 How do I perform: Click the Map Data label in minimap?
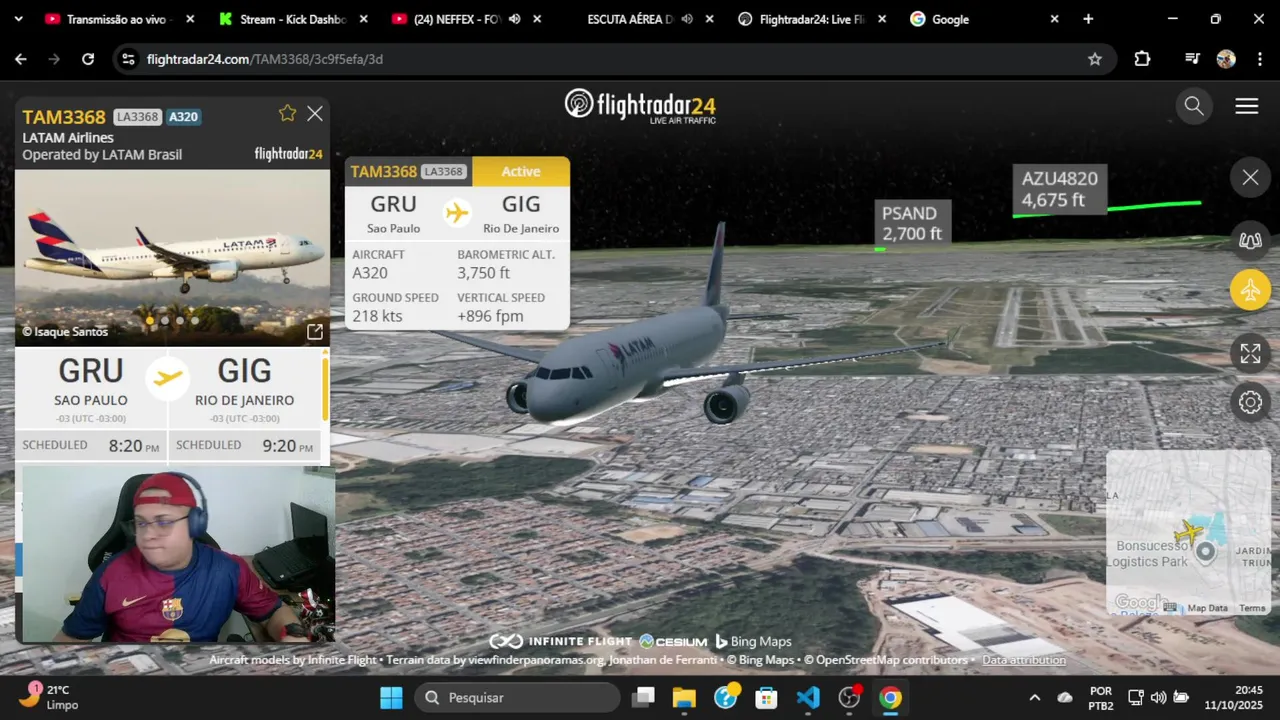tap(1207, 608)
